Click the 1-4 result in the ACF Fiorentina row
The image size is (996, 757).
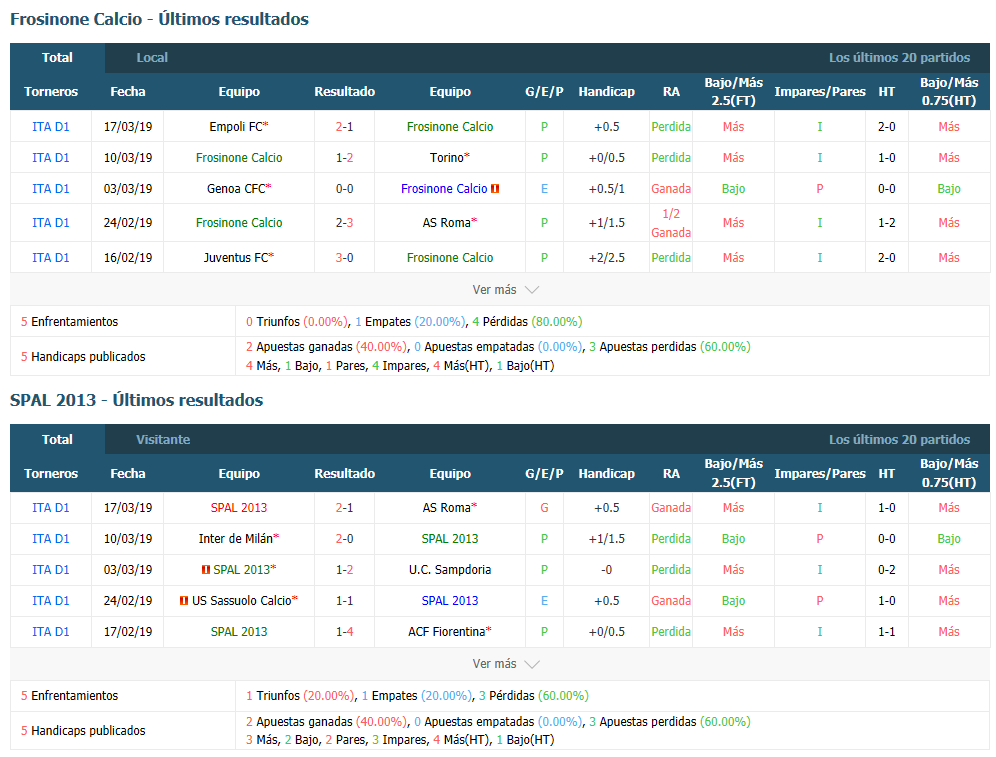coord(344,632)
